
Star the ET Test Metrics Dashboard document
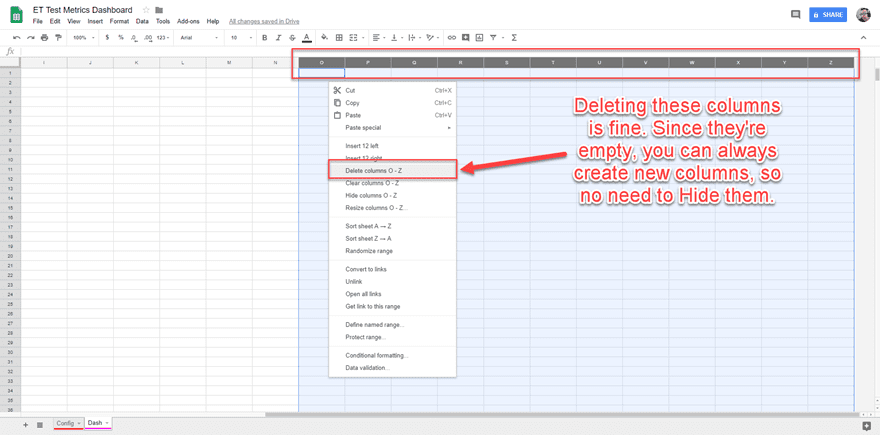146,10
